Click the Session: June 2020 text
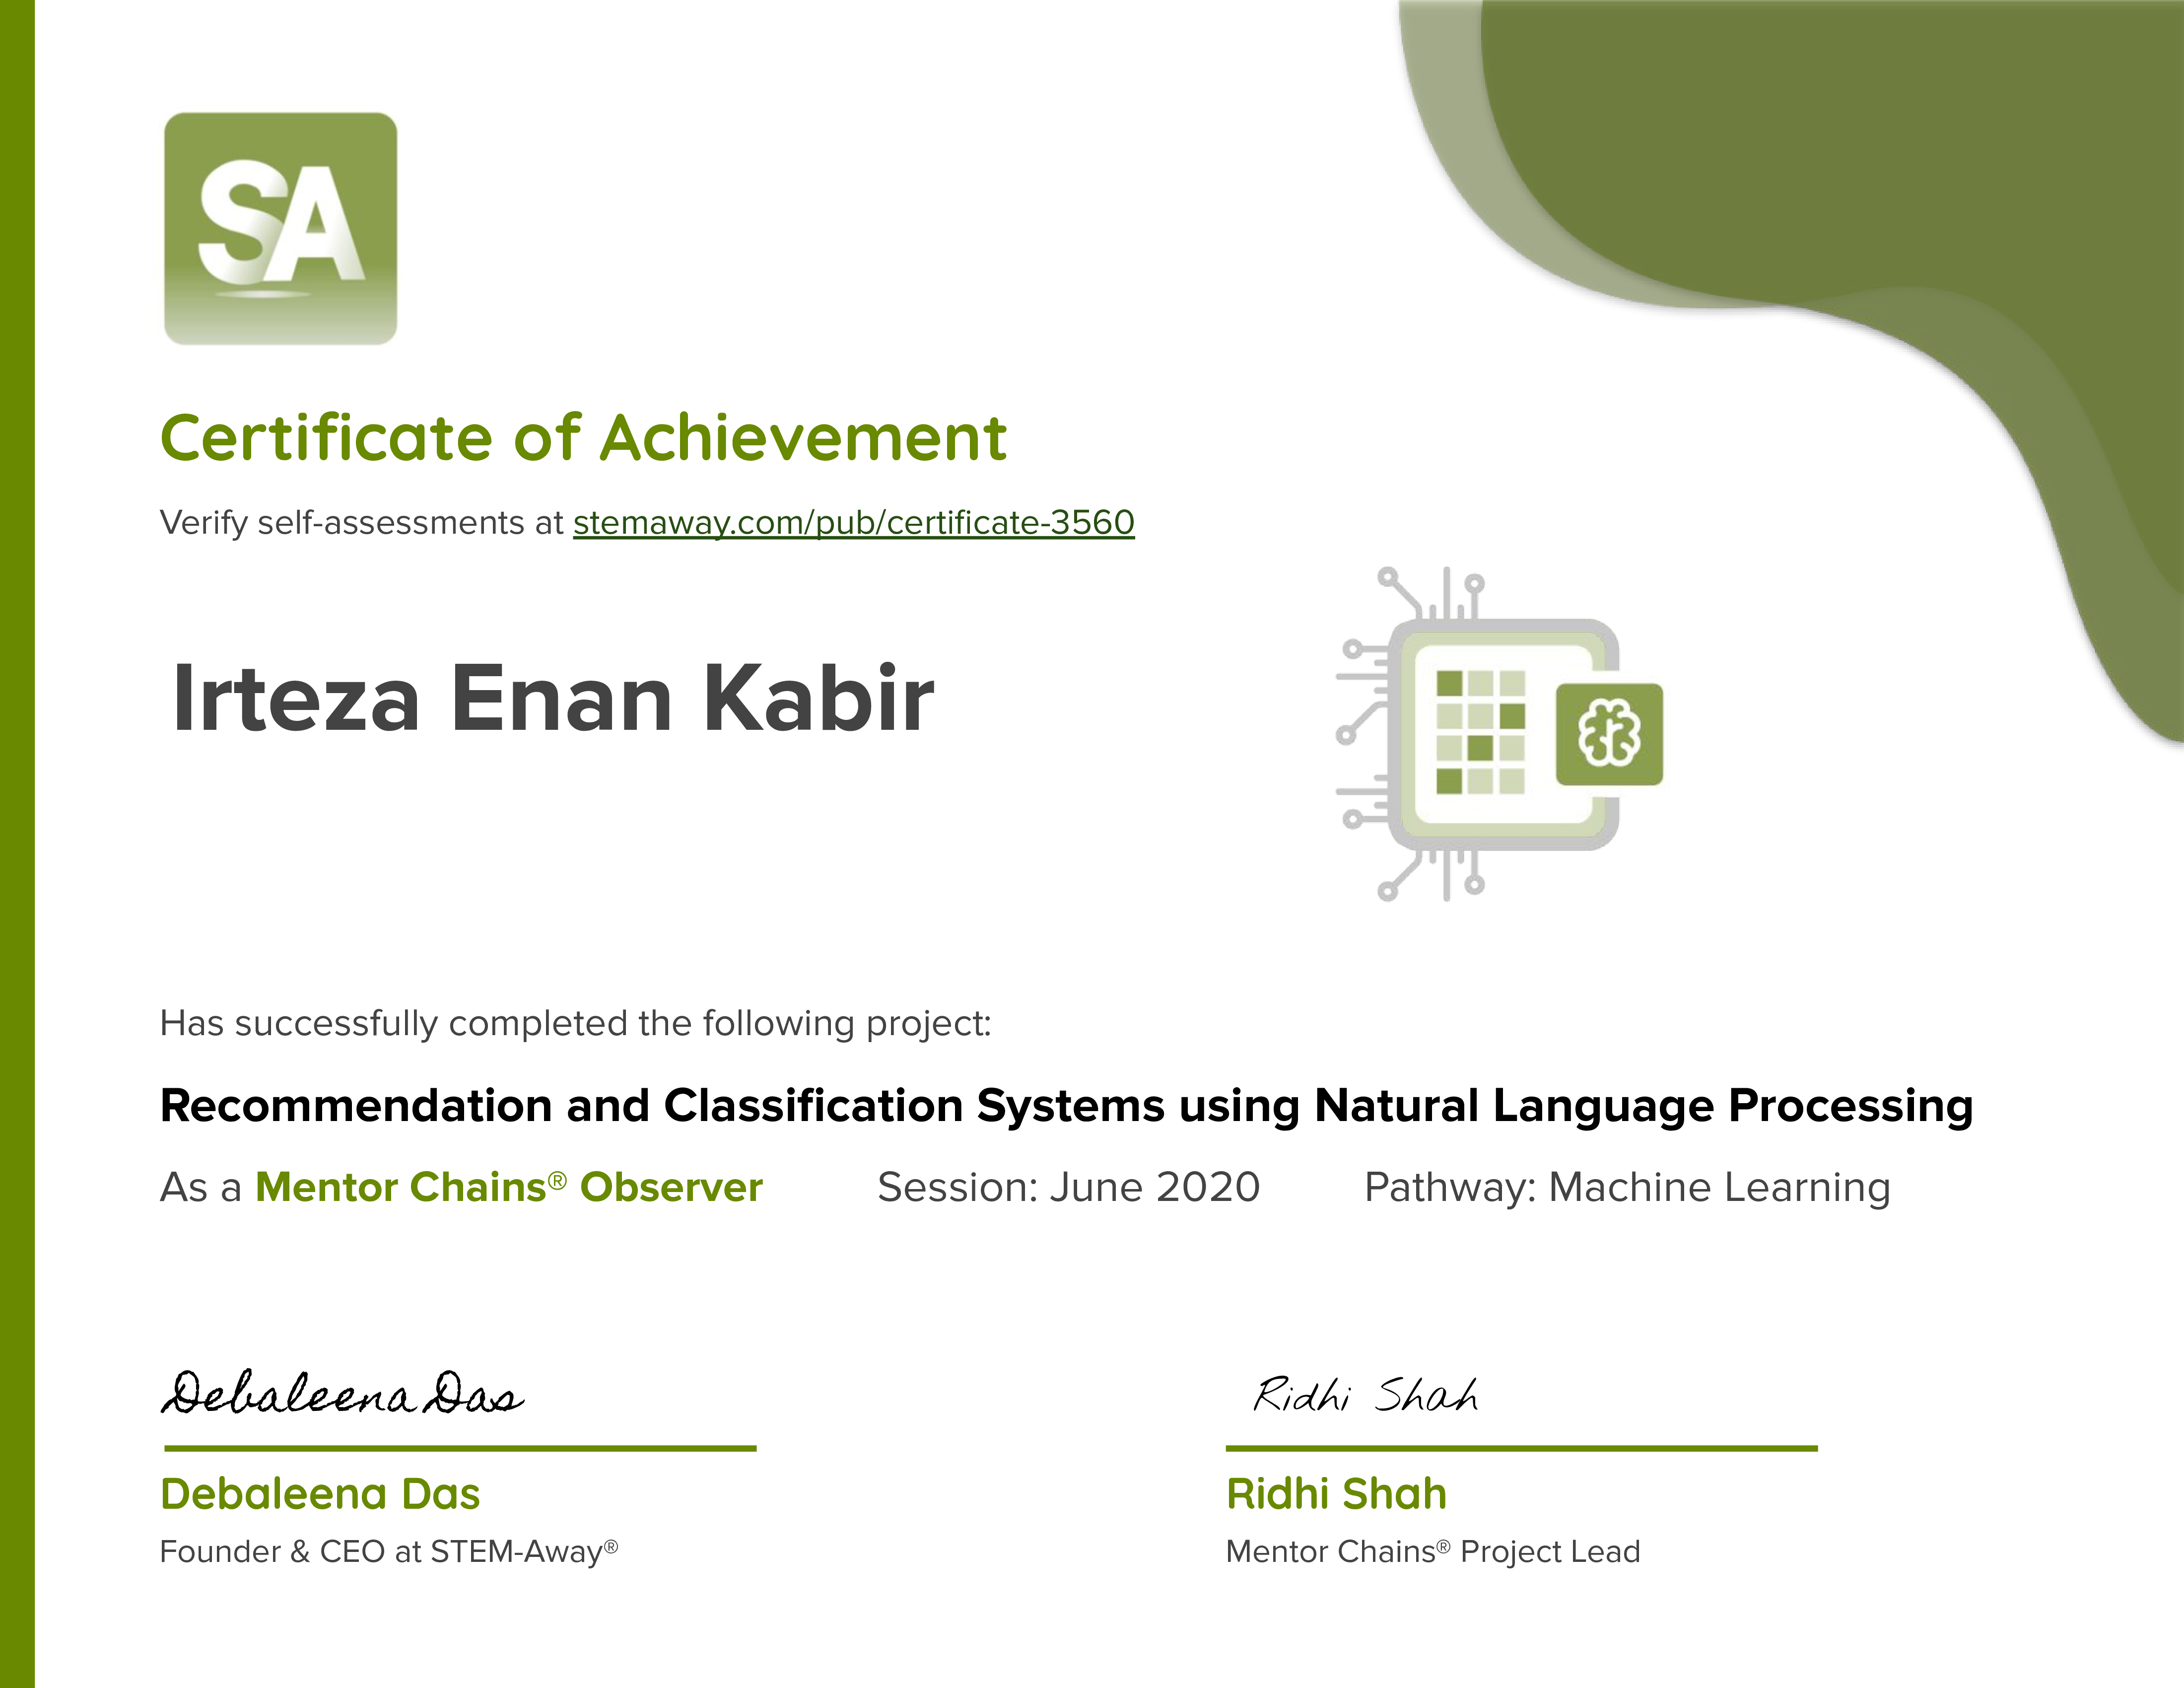The height and width of the screenshot is (1688, 2184). [x=1068, y=1187]
